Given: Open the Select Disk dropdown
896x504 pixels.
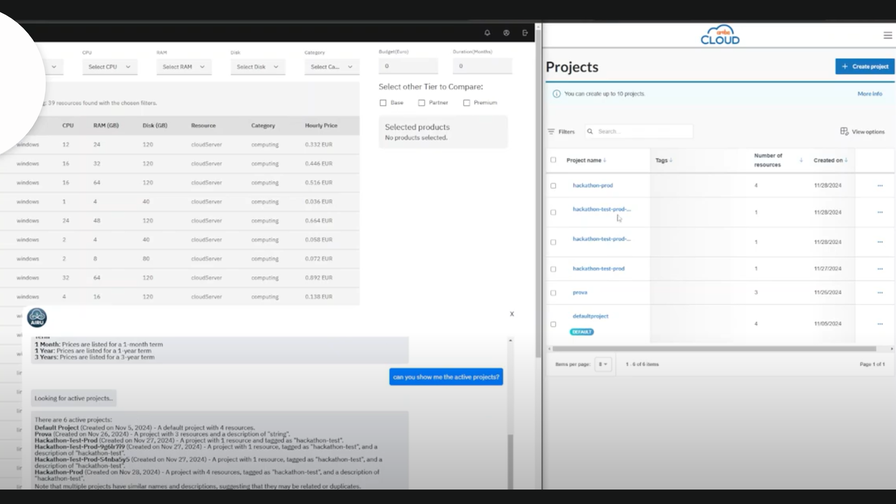Looking at the screenshot, I should click(257, 67).
